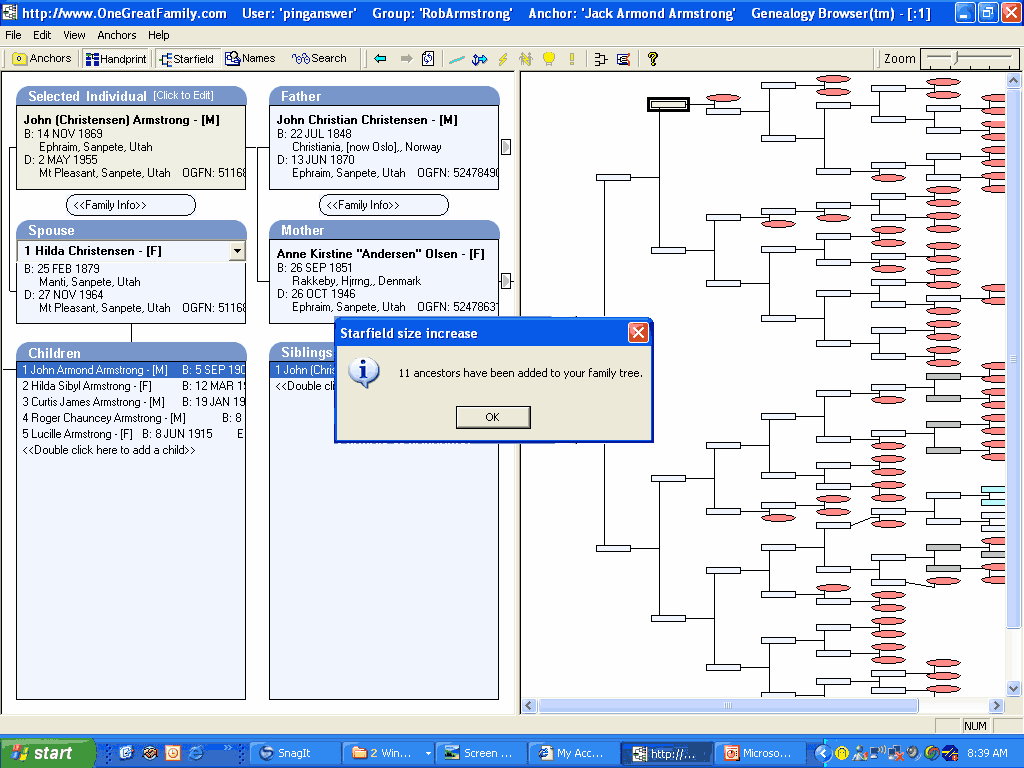Click the blue anchor-arrow toolbar icon

[479, 59]
